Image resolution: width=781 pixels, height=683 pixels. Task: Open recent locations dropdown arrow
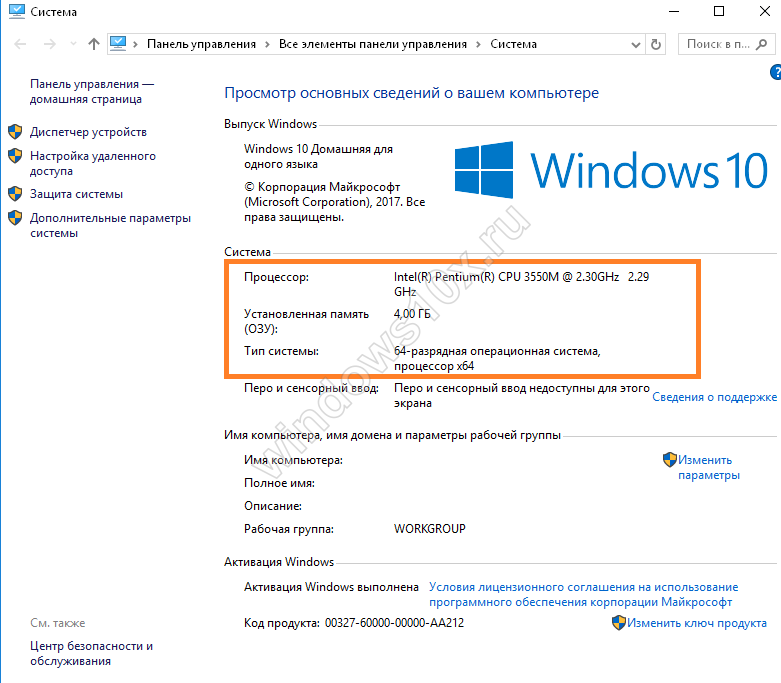pos(73,44)
